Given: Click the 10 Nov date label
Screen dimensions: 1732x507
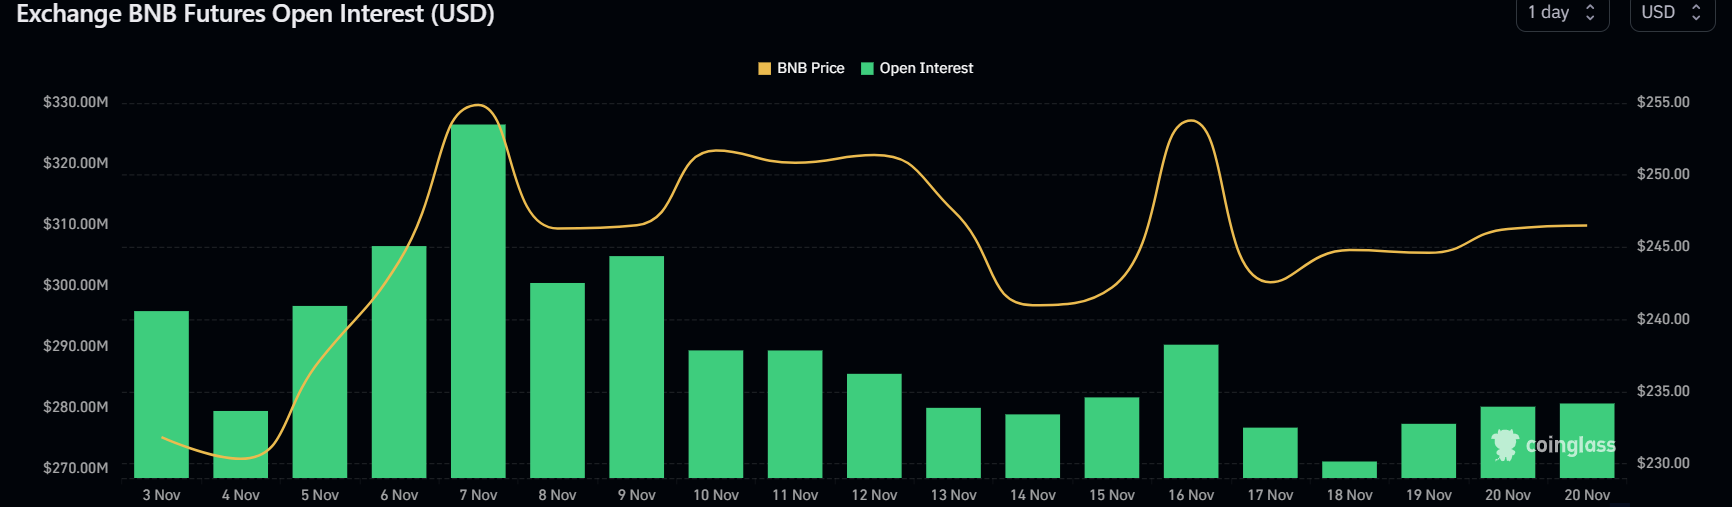Looking at the screenshot, I should pos(716,495).
